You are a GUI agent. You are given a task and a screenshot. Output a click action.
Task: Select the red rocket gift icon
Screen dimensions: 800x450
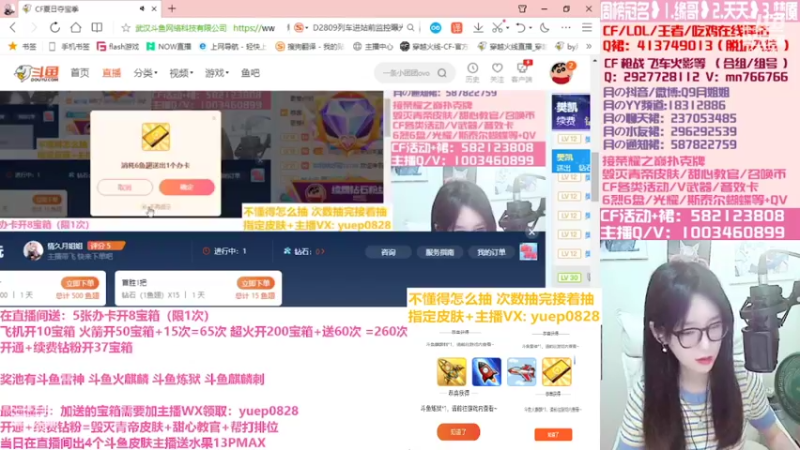pos(486,371)
